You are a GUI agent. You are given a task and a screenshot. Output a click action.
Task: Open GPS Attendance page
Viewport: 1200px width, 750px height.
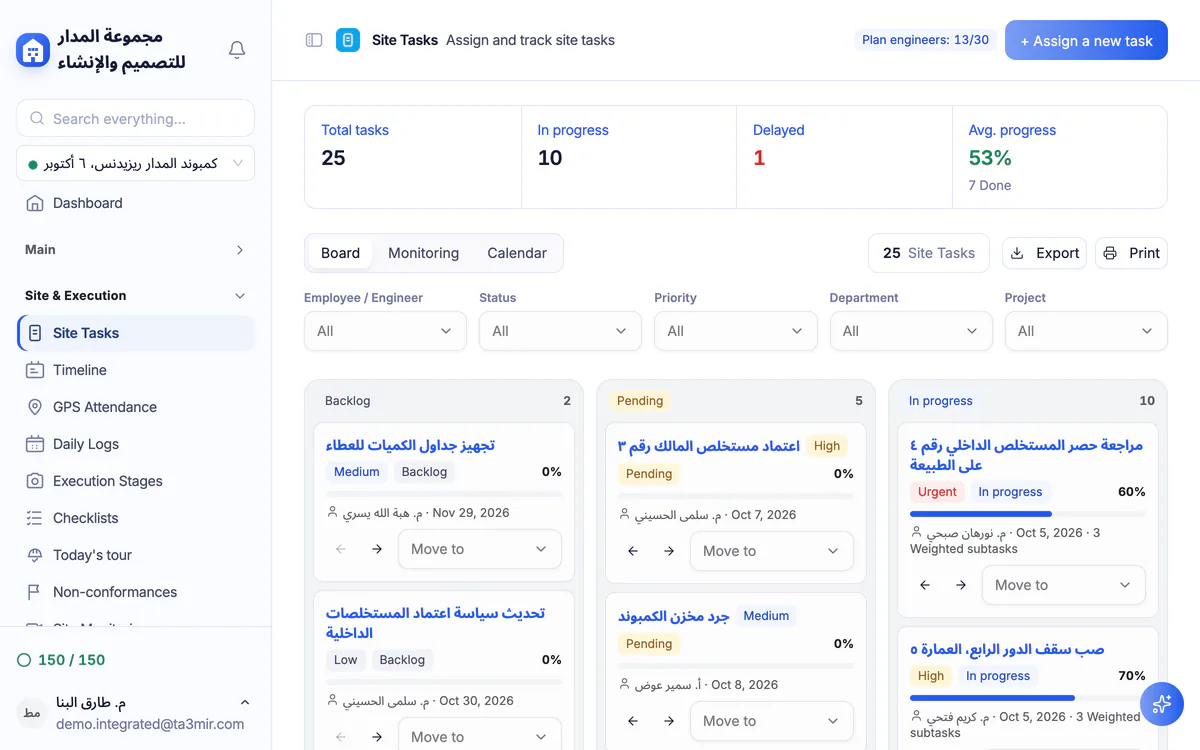pyautogui.click(x=135, y=407)
